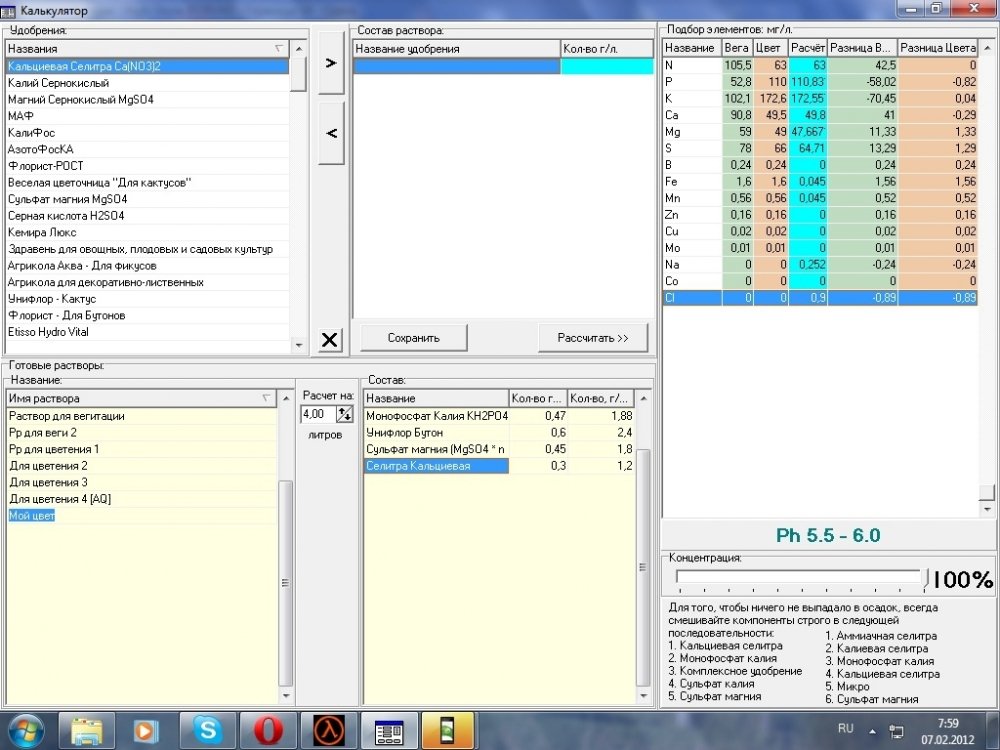
Task: Sort solutions by Имя раствора column header
Action: tap(141, 398)
